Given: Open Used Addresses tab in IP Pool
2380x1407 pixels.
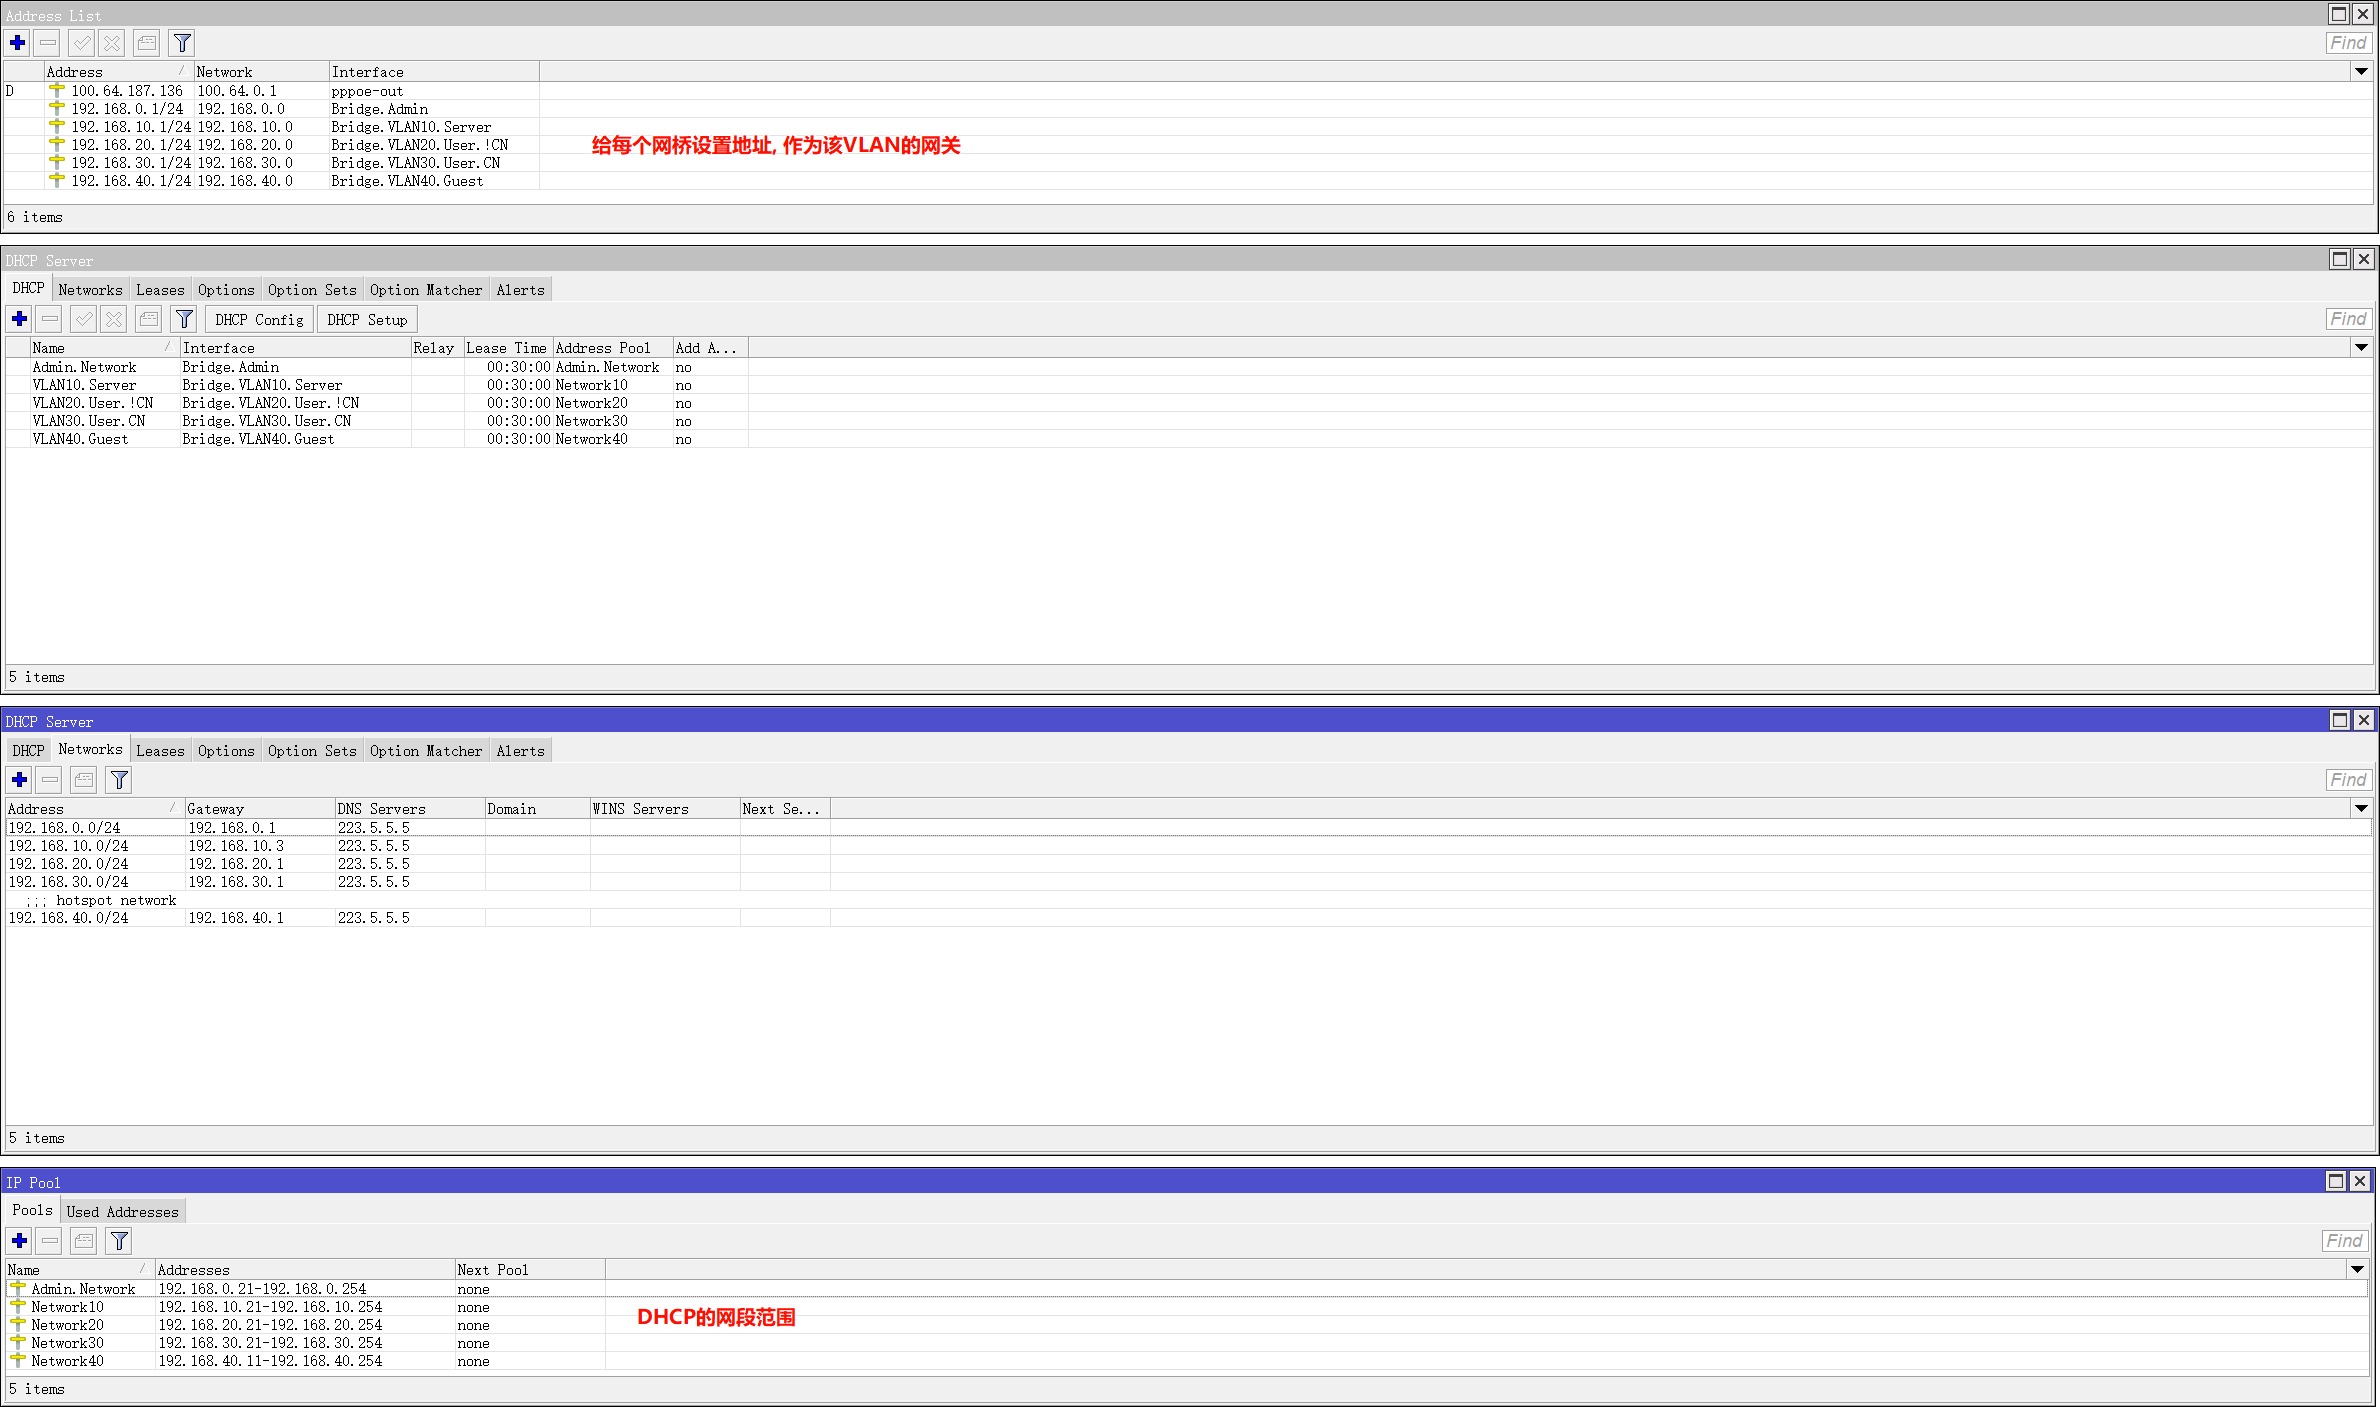Looking at the screenshot, I should tap(122, 1212).
